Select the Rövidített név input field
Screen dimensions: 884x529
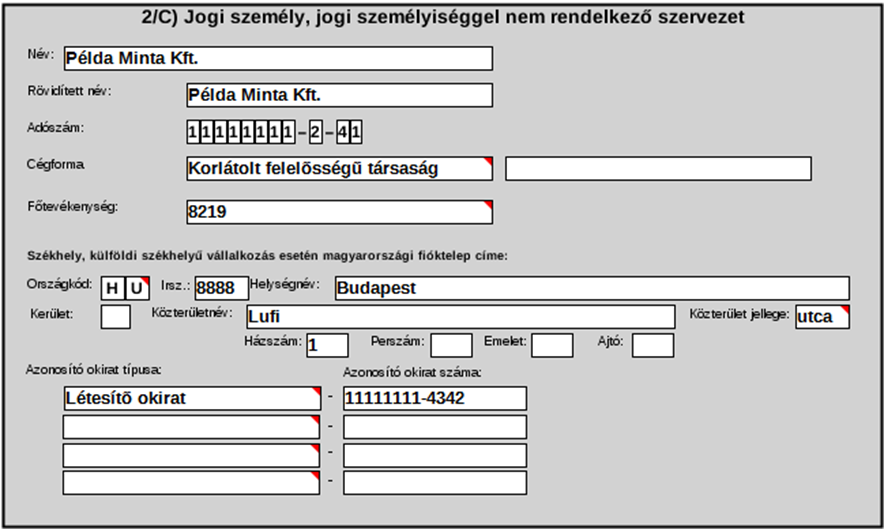[339, 95]
